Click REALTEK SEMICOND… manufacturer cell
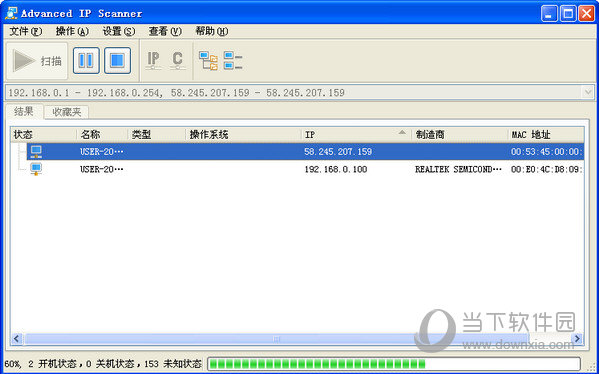This screenshot has width=599, height=374. coord(458,169)
